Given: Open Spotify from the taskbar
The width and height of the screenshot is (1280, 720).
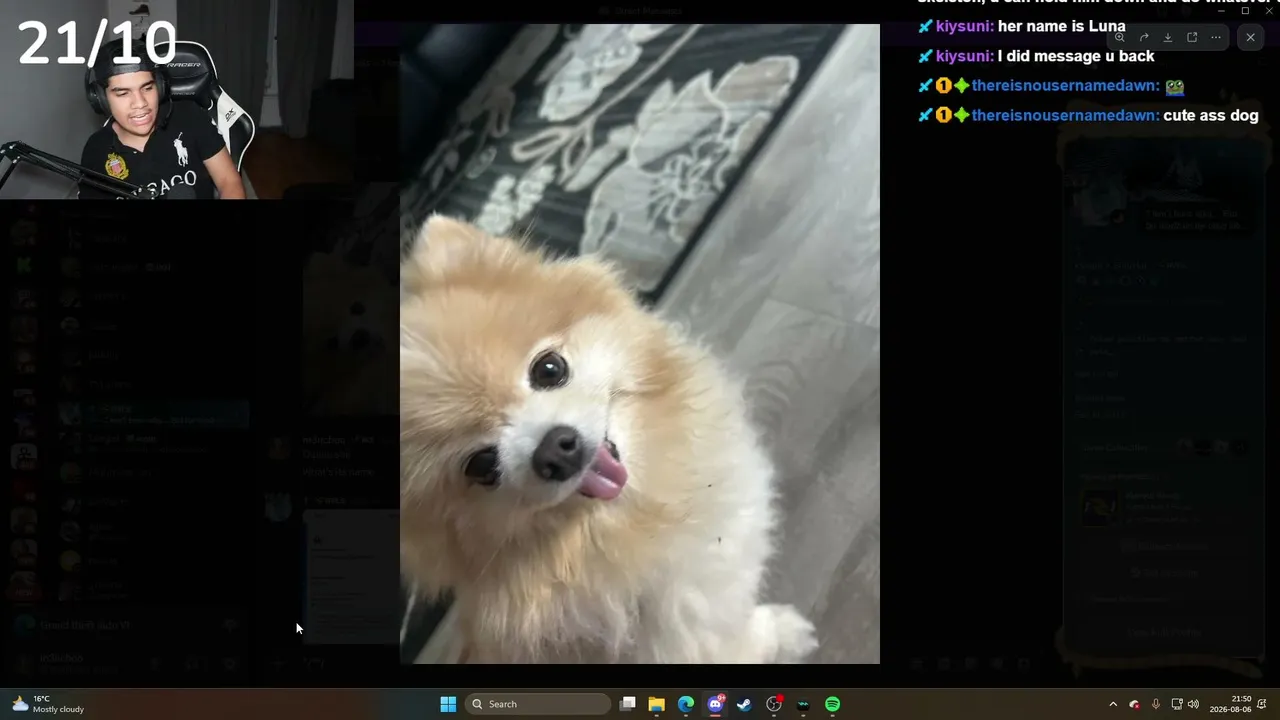Looking at the screenshot, I should pyautogui.click(x=833, y=704).
